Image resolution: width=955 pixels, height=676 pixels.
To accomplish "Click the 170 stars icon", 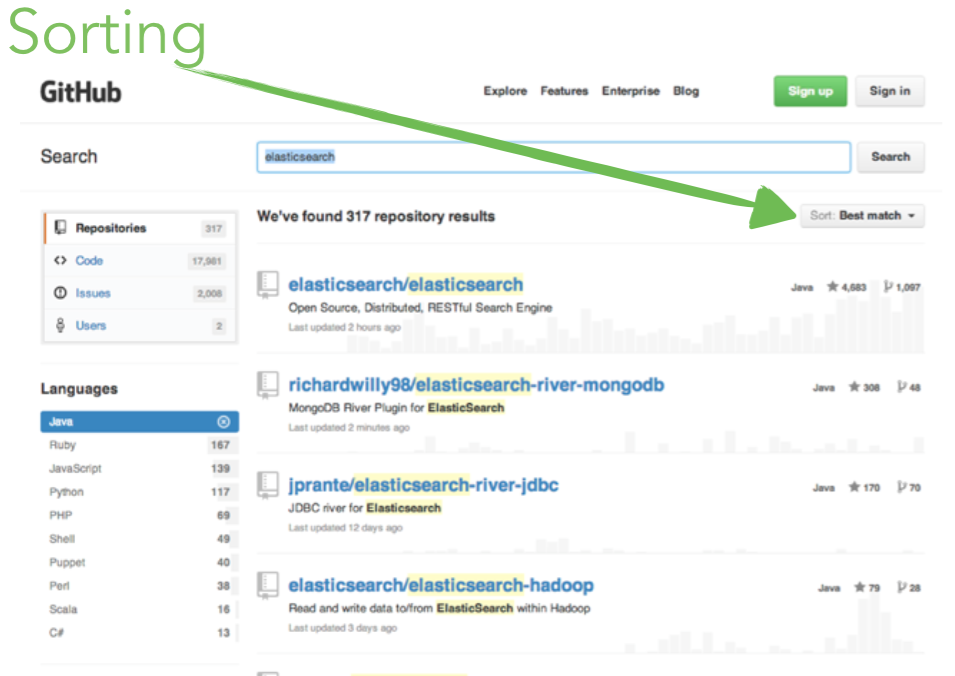I will [x=854, y=487].
